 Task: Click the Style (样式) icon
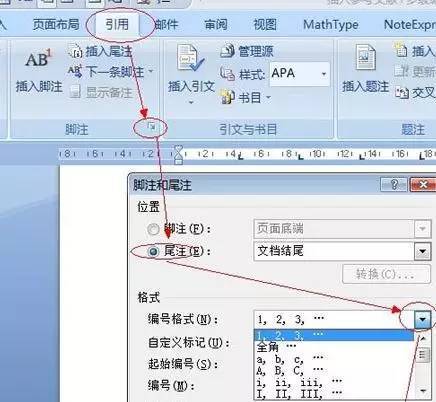[x=228, y=73]
